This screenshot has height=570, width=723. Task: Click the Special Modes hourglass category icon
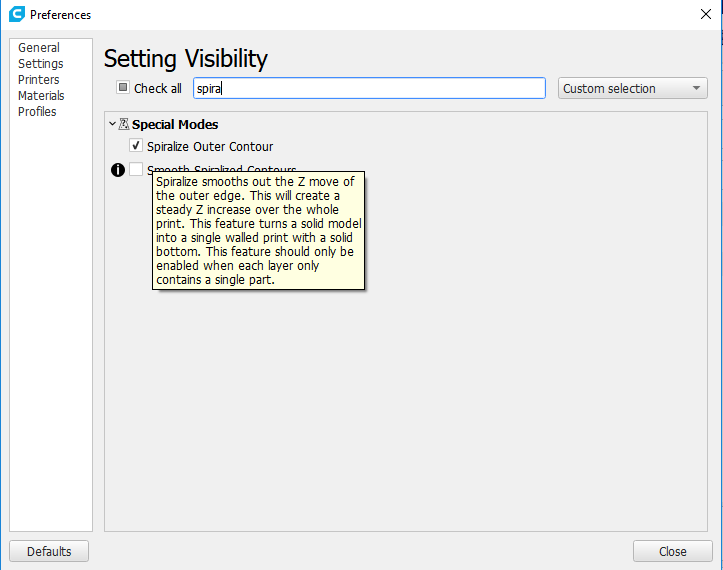[123, 125]
